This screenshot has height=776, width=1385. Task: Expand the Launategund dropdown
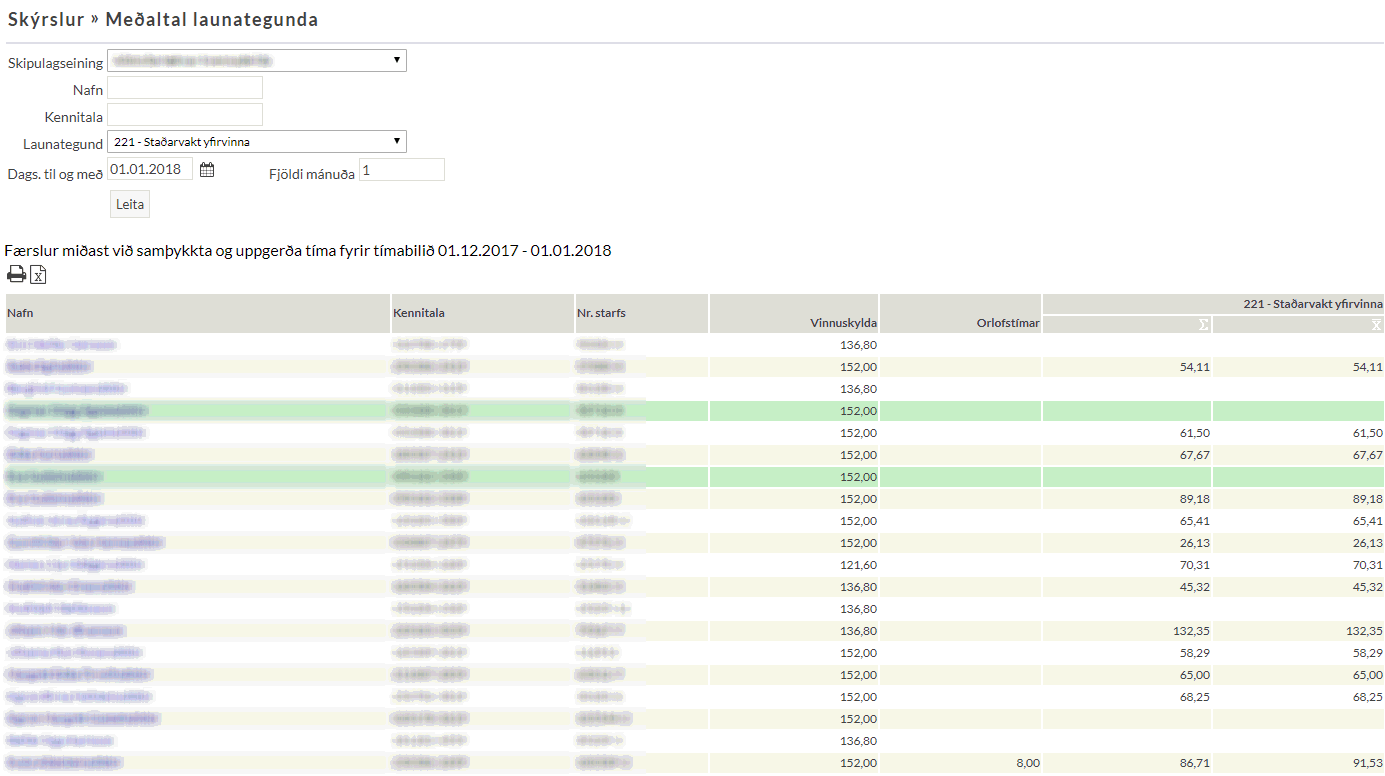[x=256, y=142]
